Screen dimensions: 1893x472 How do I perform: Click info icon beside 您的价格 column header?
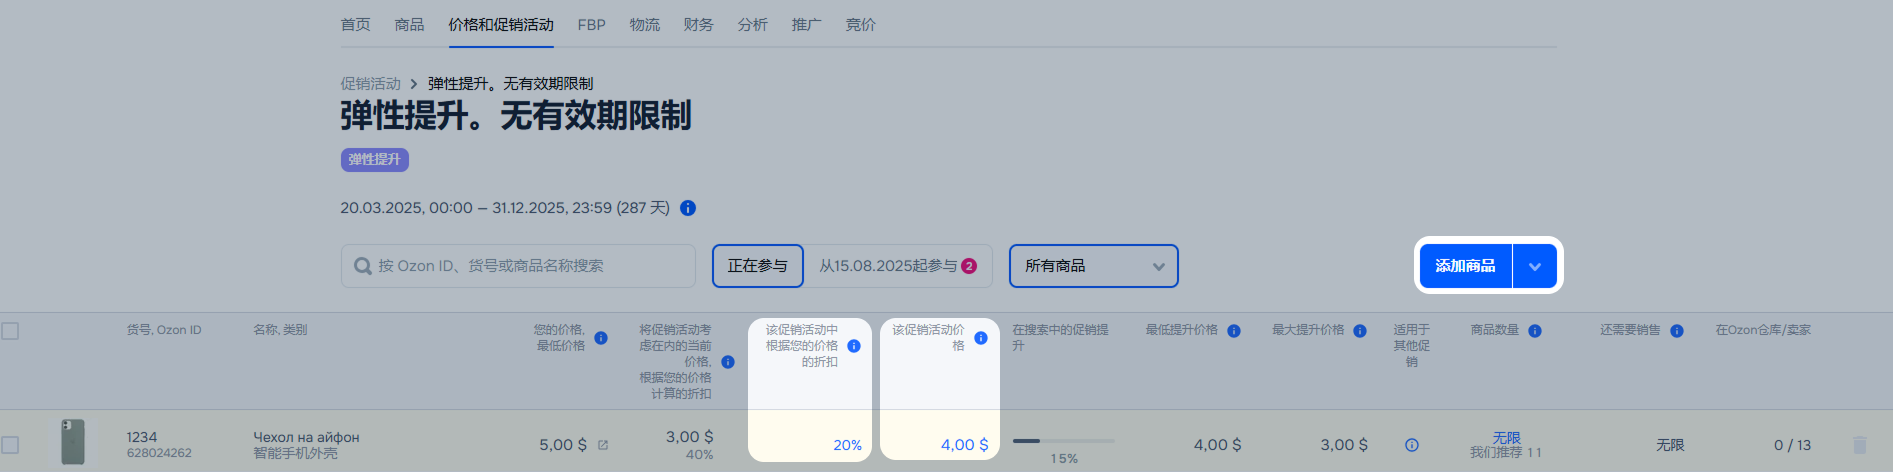(x=601, y=338)
